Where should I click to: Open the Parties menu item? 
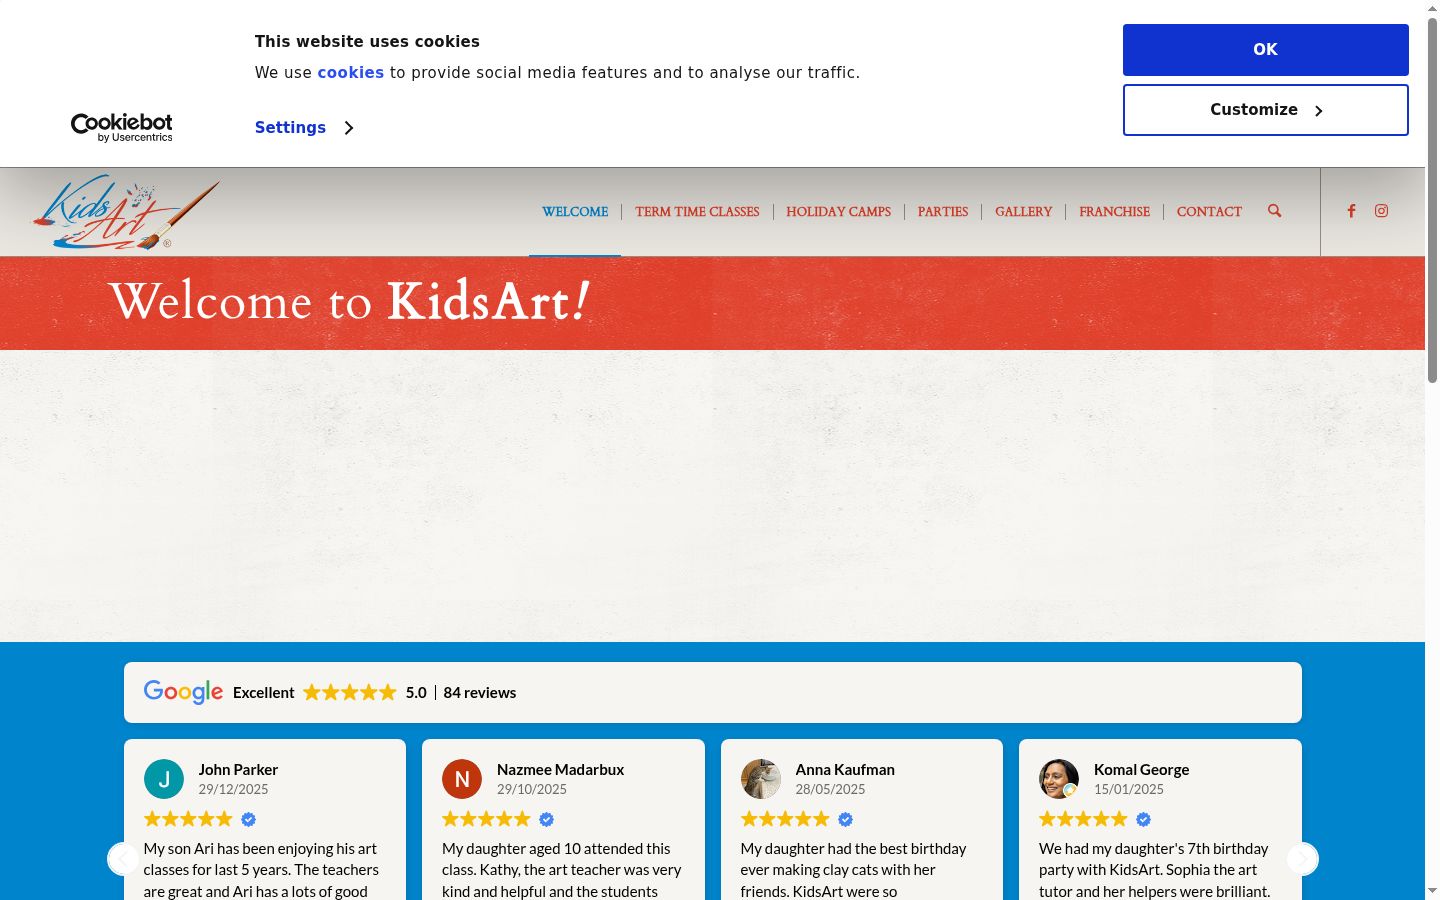point(943,212)
